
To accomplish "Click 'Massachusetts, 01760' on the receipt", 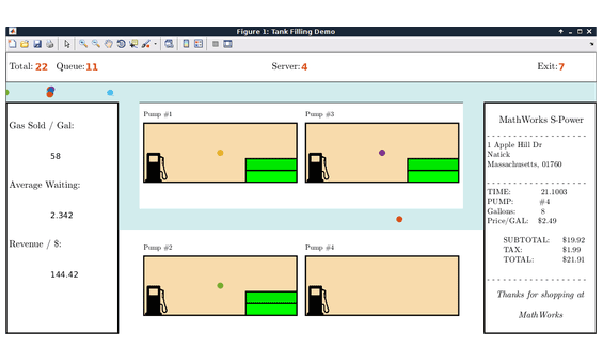I will 524,164.
